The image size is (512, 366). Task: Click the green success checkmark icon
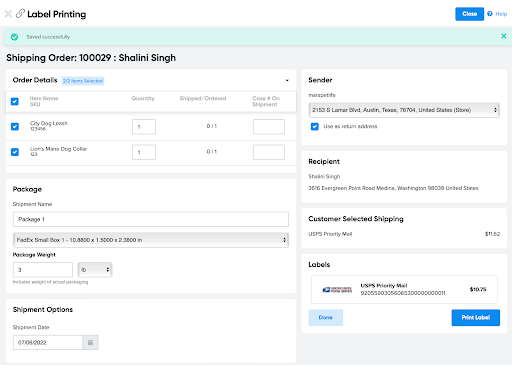pos(14,37)
